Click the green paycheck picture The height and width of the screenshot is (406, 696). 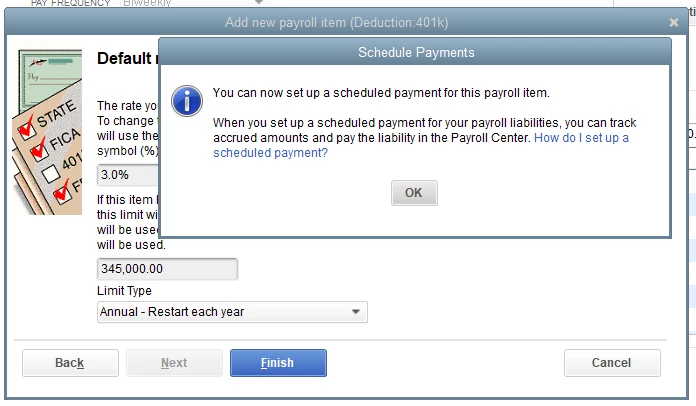click(x=50, y=80)
